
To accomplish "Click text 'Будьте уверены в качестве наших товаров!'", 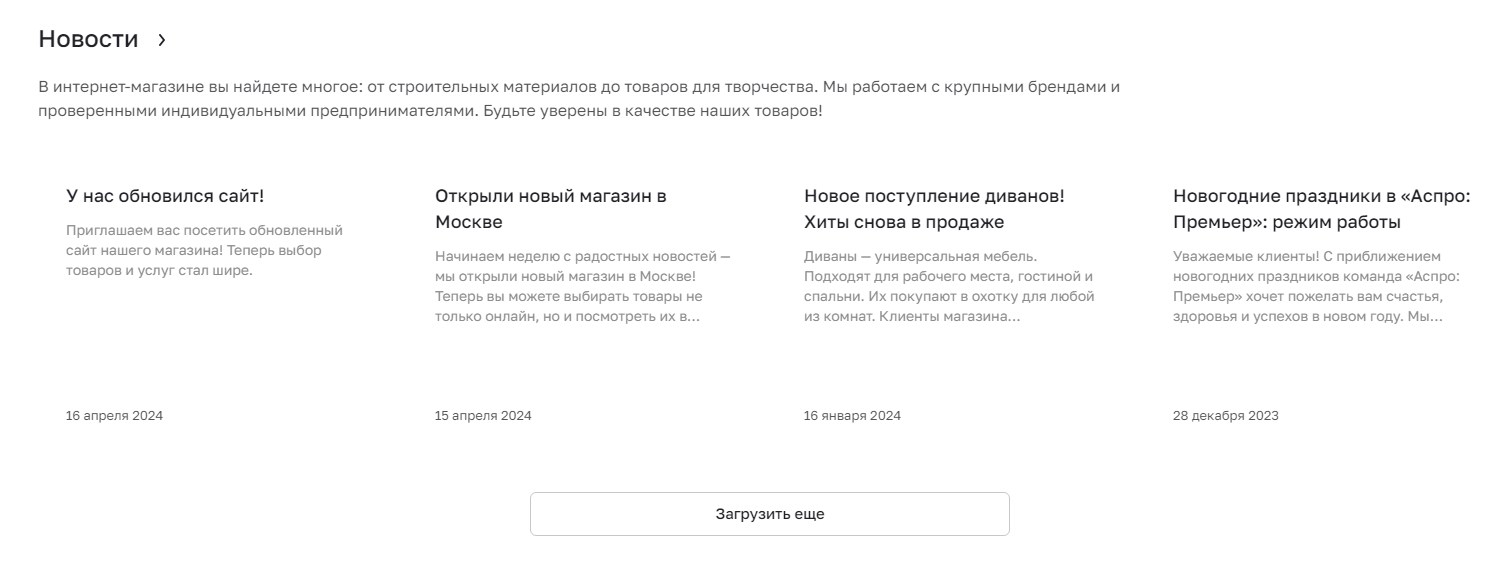I will pyautogui.click(x=653, y=111).
